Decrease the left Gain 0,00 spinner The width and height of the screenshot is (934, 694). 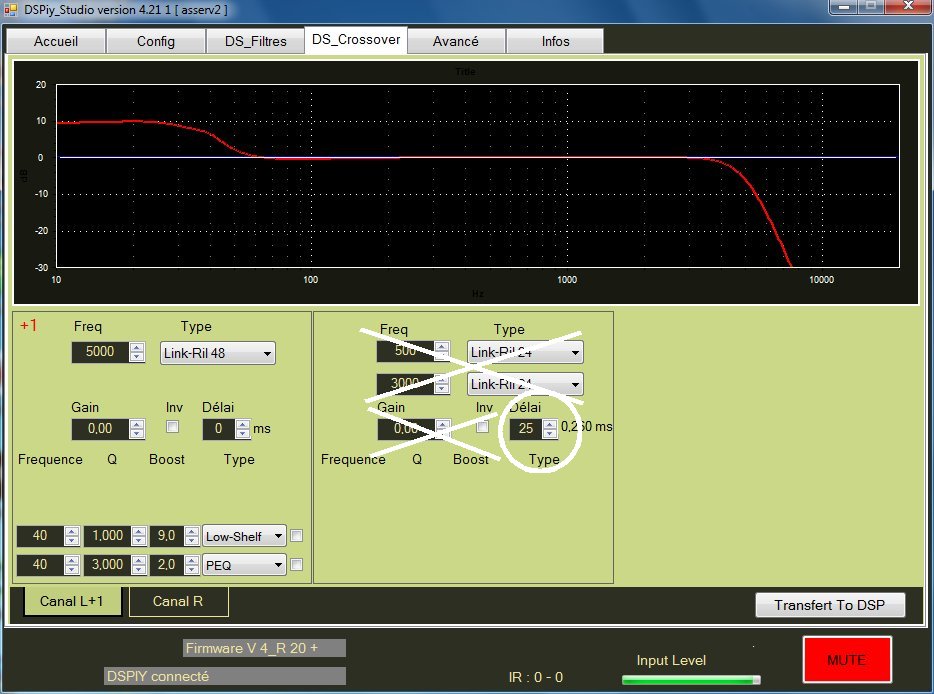136,434
